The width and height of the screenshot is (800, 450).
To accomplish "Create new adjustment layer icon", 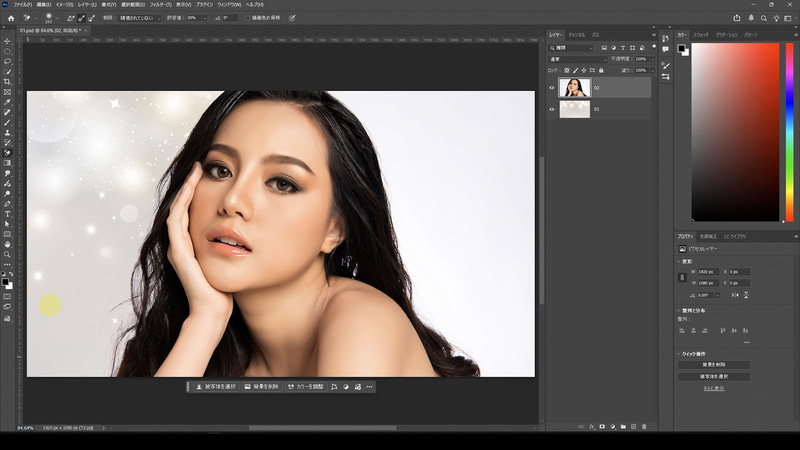I will click(613, 427).
